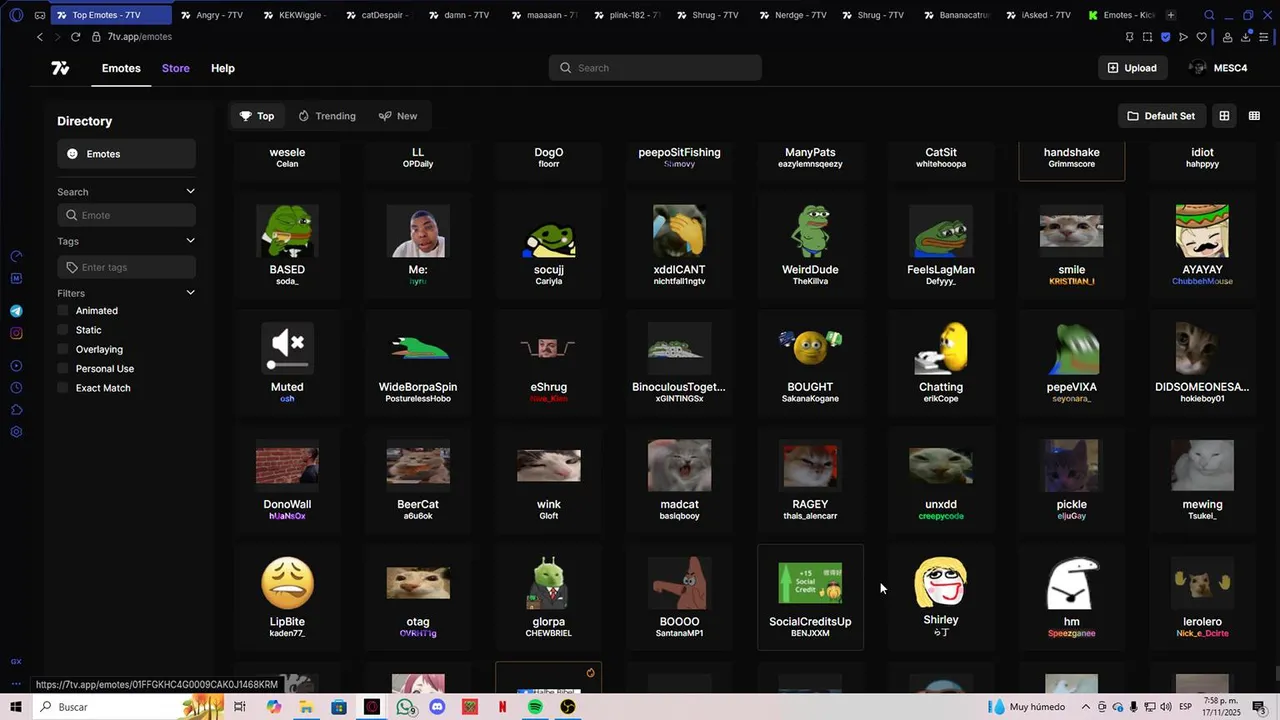
Task: Open the BOUGHT emote
Action: 810,362
